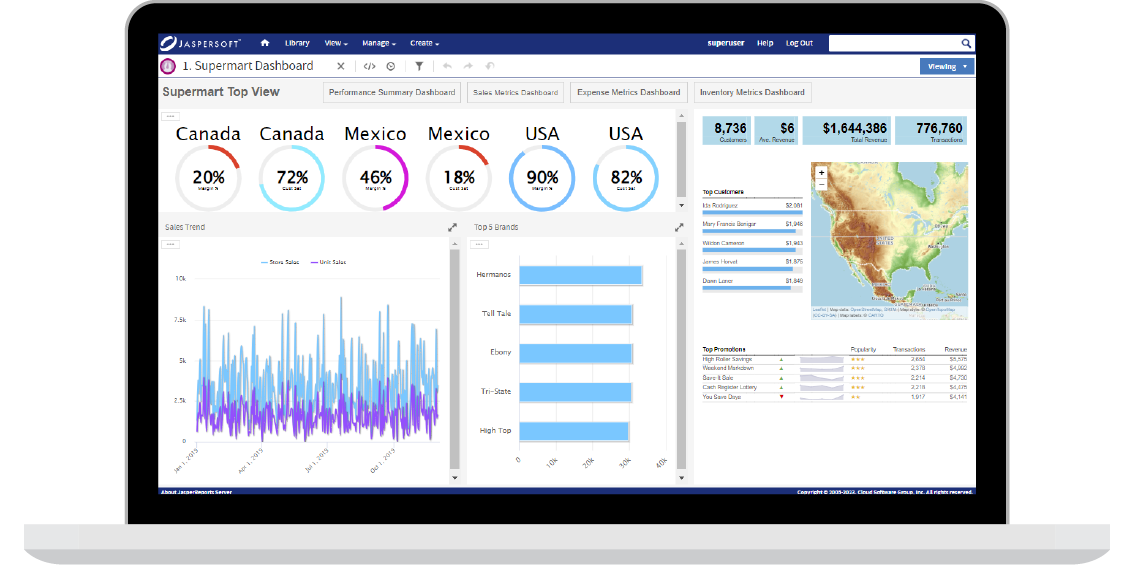Viewport: 1125px width, 565px height.
Task: Click the redo arrow in toolbar
Action: [x=469, y=66]
